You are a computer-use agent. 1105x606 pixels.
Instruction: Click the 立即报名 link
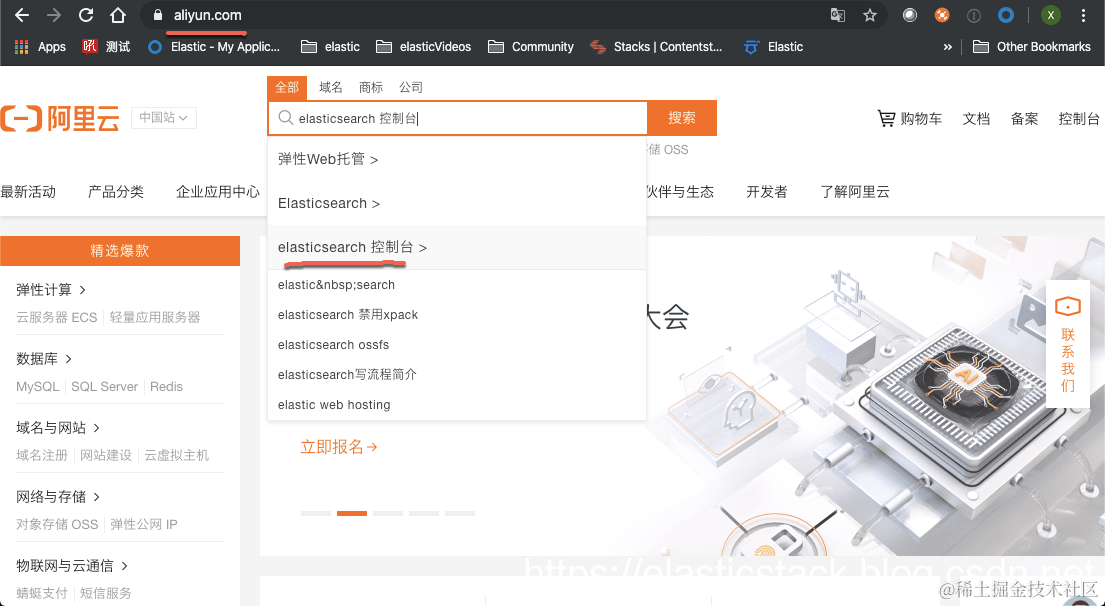[x=339, y=447]
